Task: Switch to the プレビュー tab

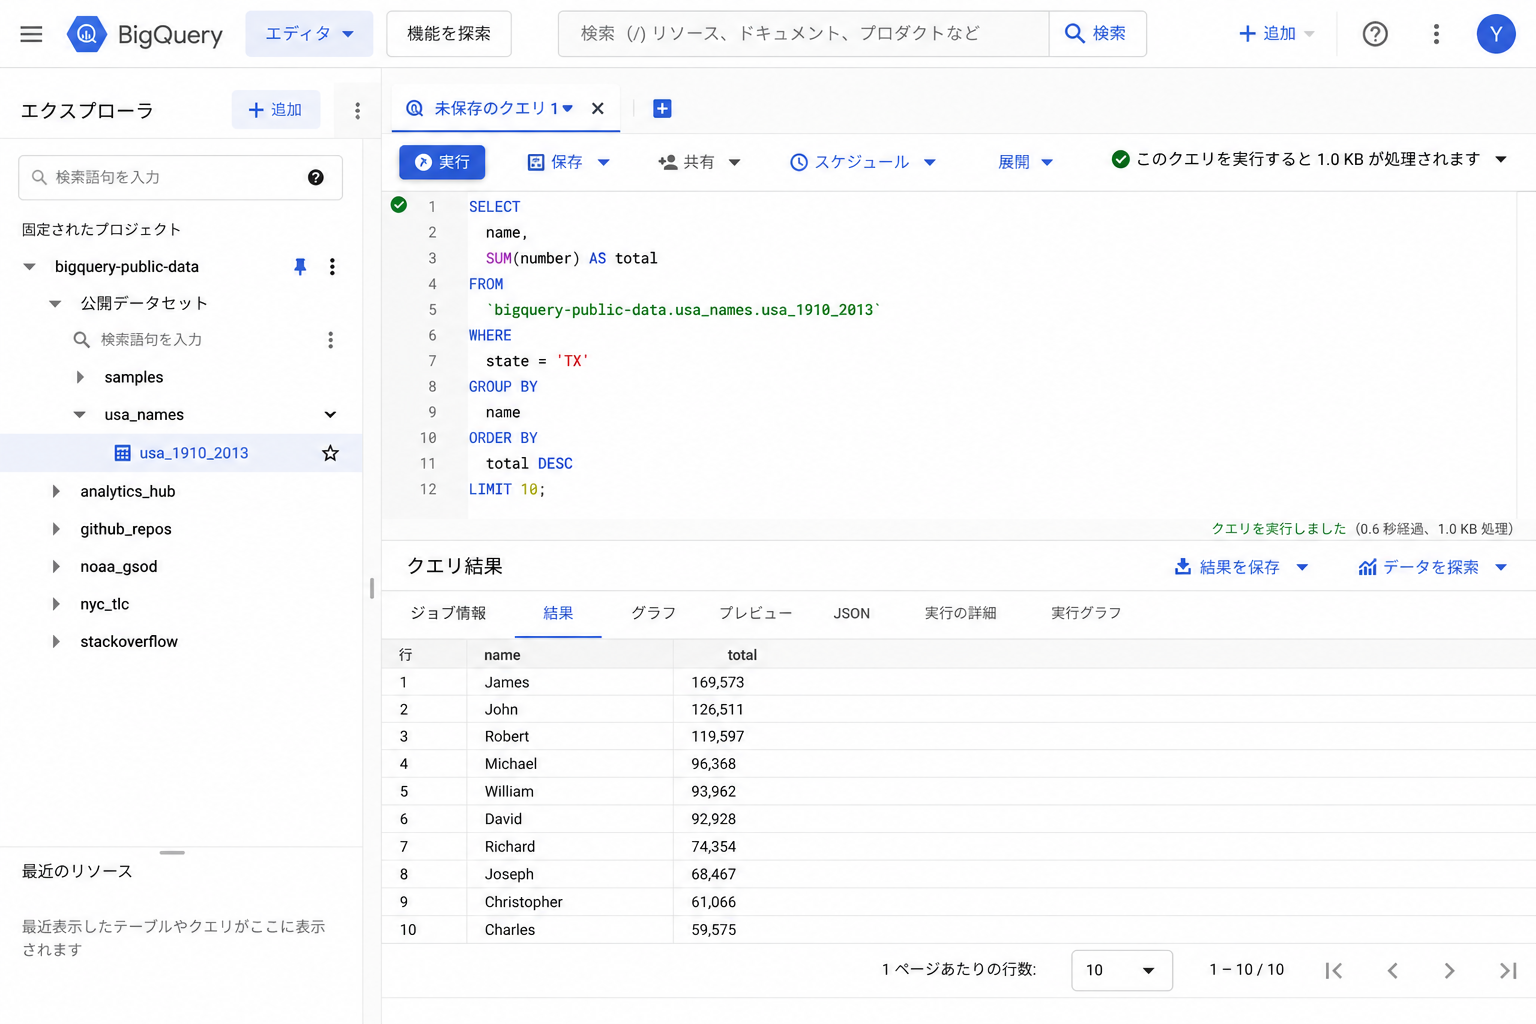Action: tap(755, 613)
